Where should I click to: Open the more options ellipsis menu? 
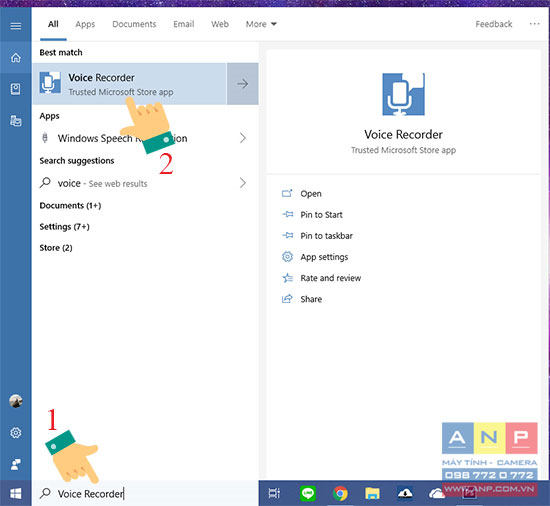[534, 24]
